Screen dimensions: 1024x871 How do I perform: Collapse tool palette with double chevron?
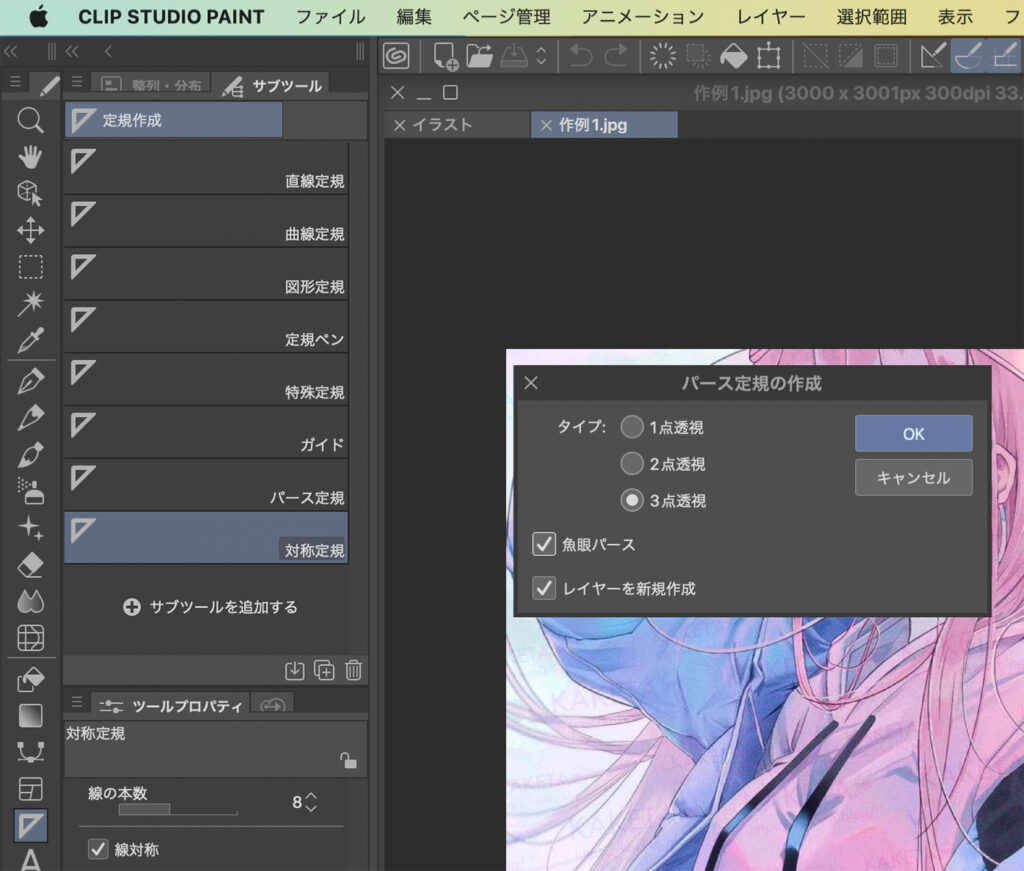click(10, 51)
